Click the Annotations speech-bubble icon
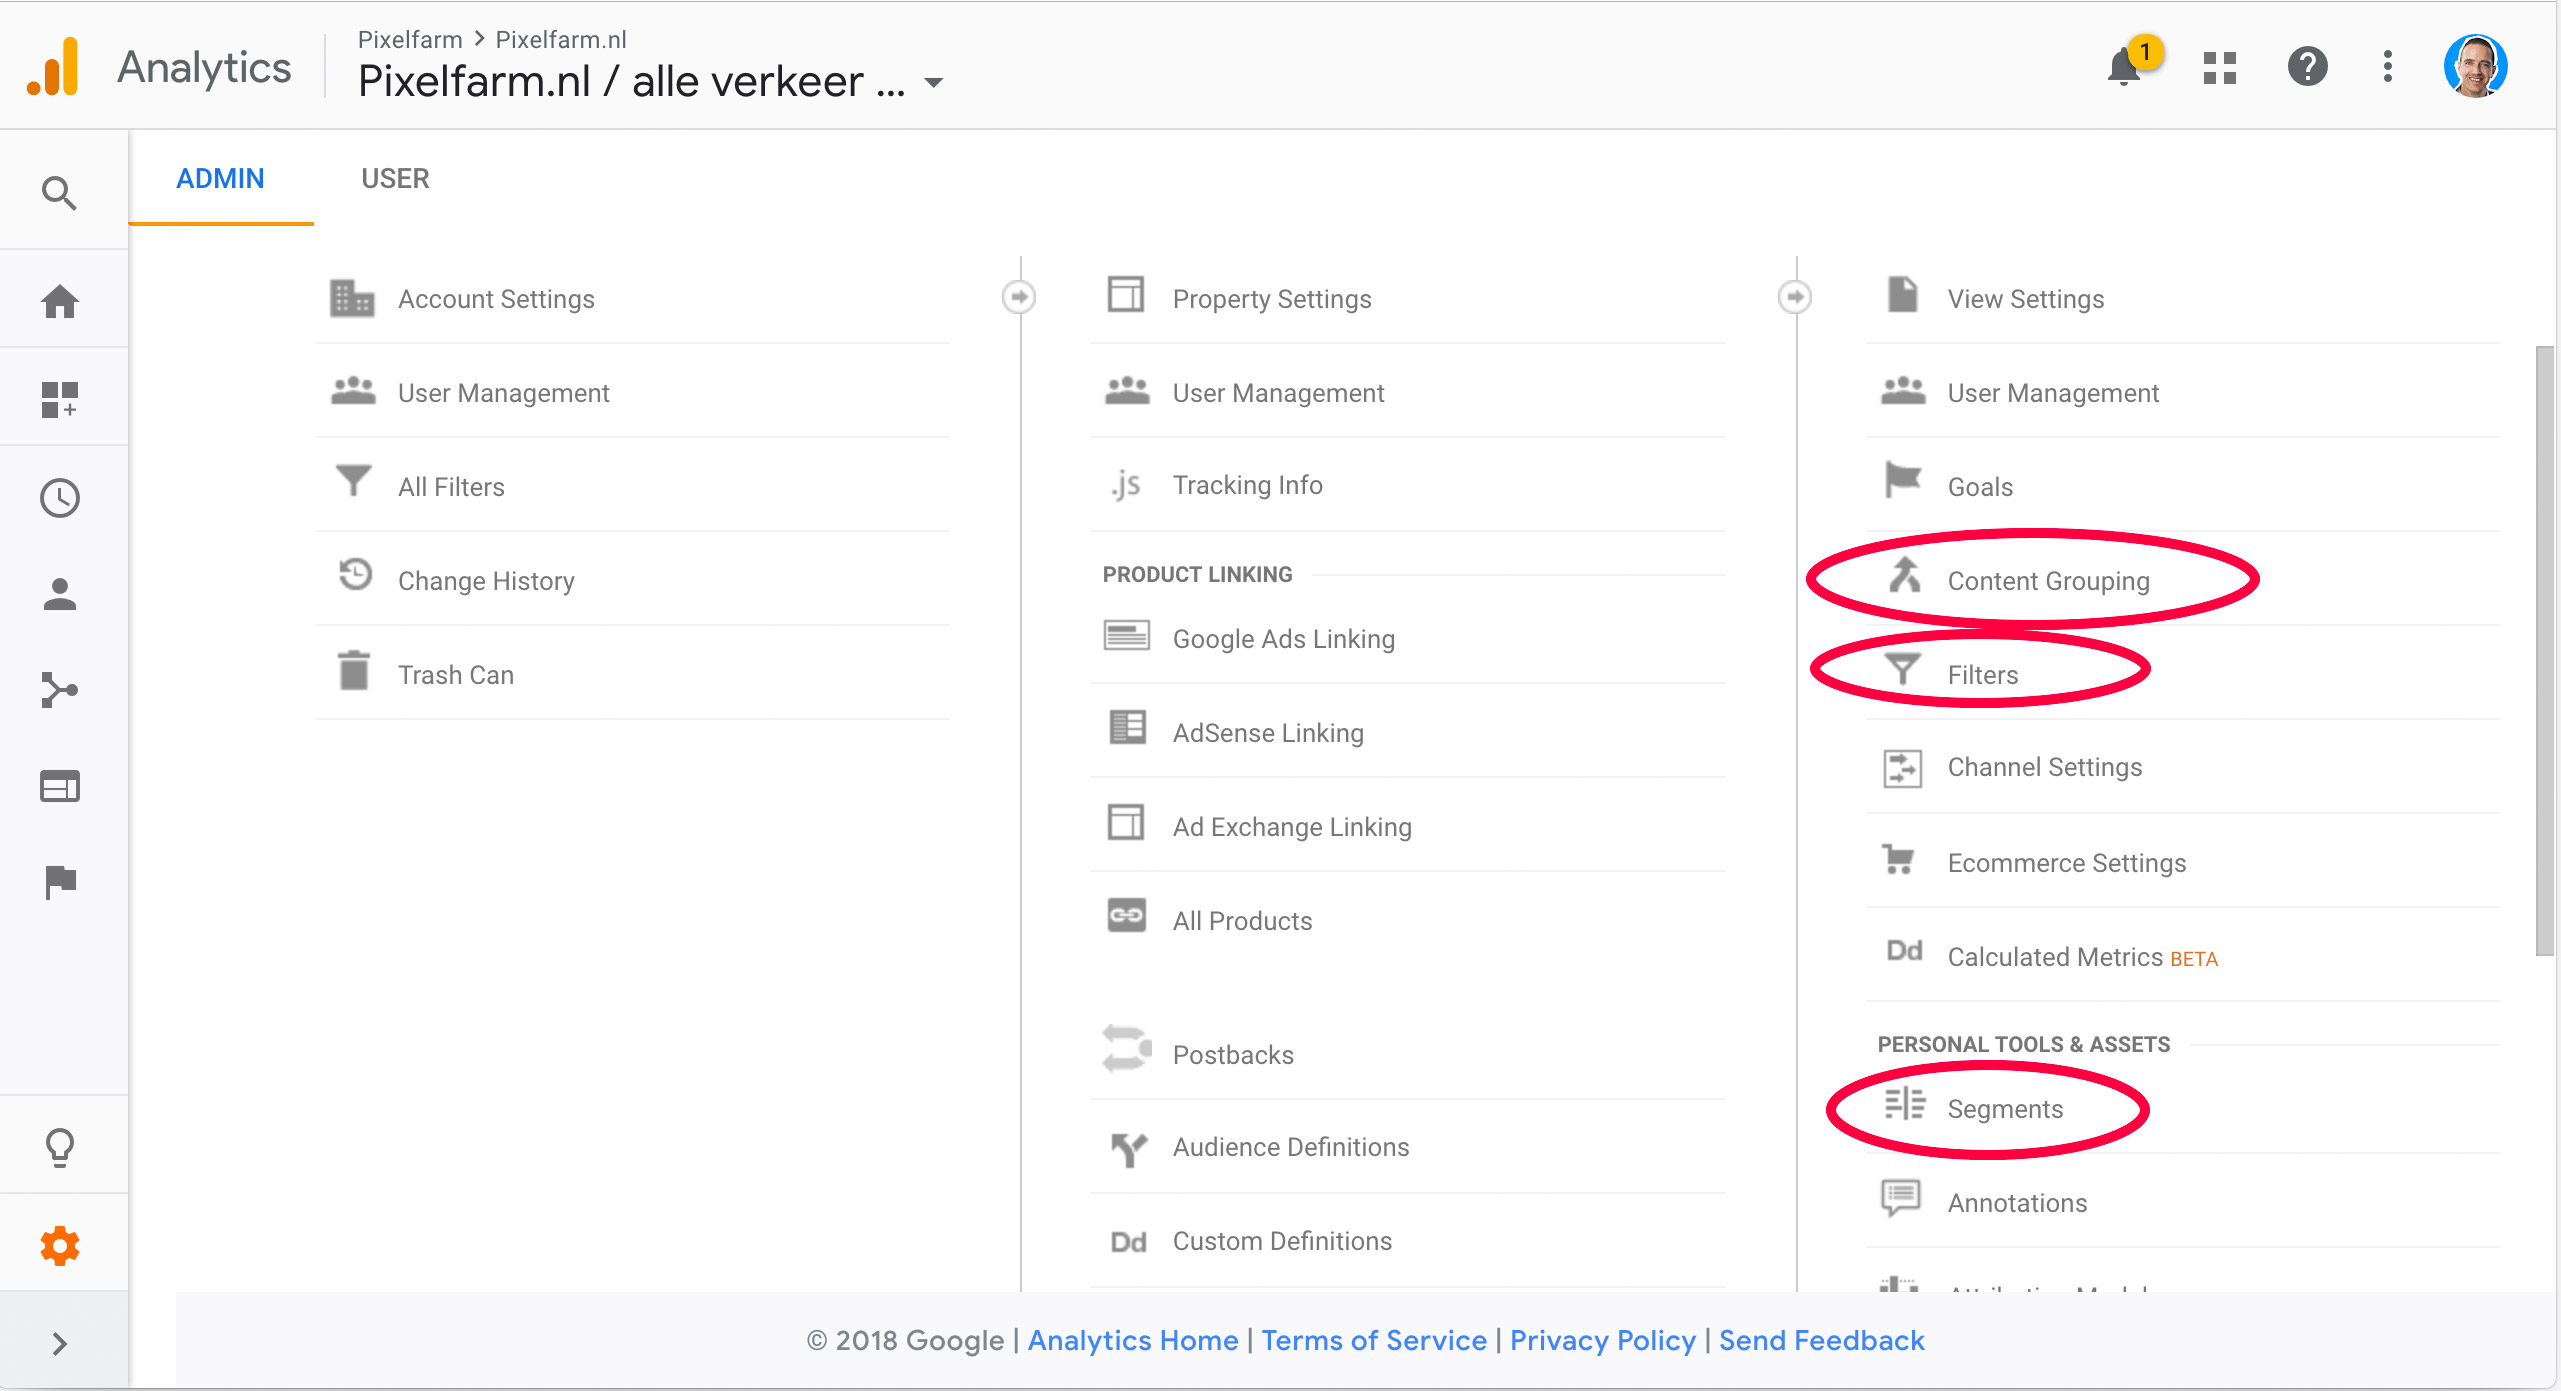 [1901, 1198]
